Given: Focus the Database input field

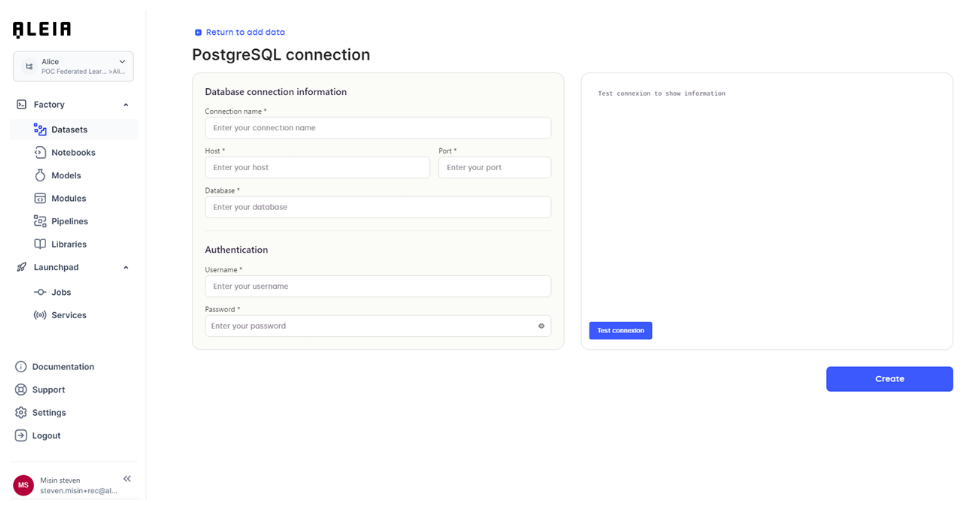Looking at the screenshot, I should pos(378,207).
